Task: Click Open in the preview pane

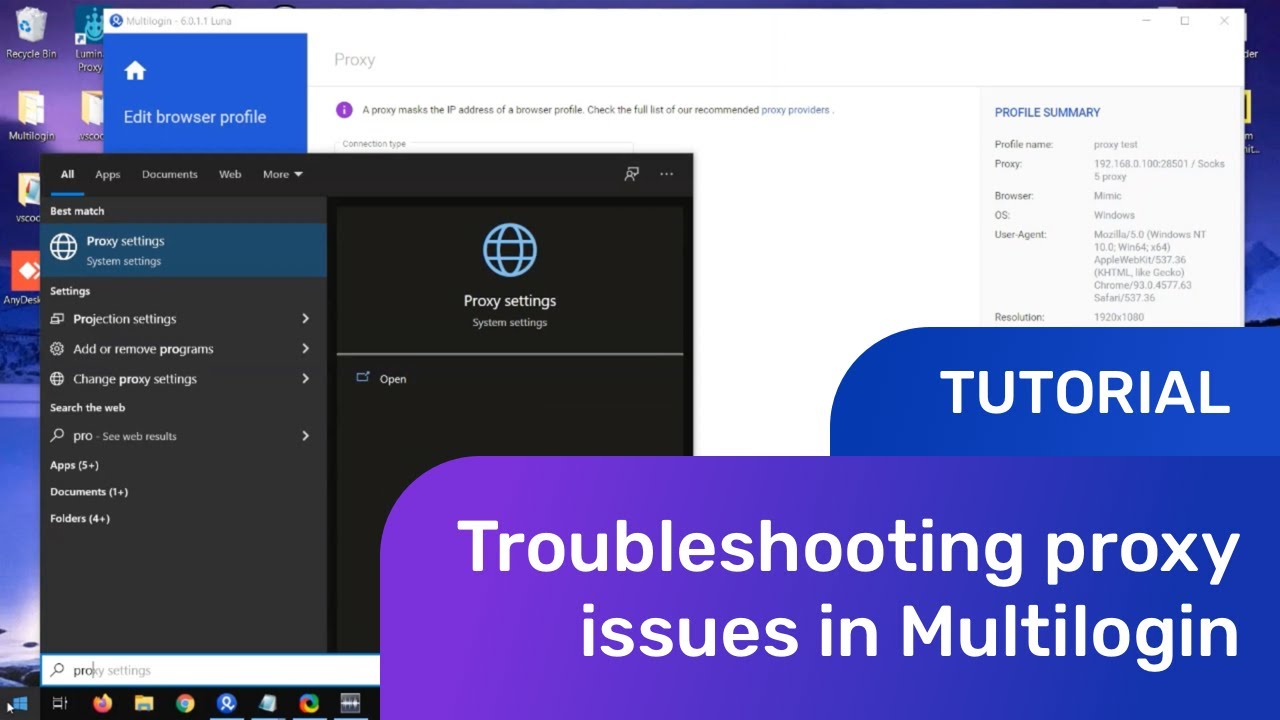Action: [393, 379]
